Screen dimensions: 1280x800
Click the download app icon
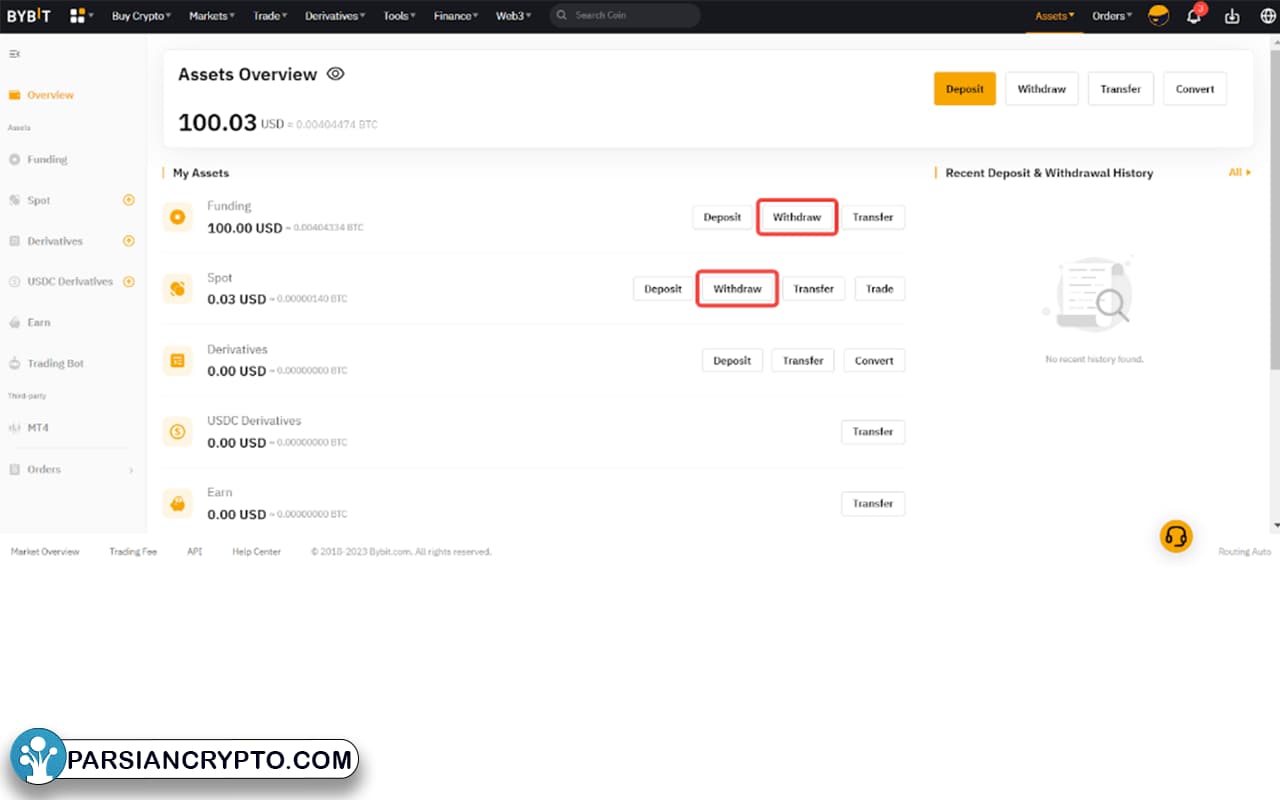1231,16
